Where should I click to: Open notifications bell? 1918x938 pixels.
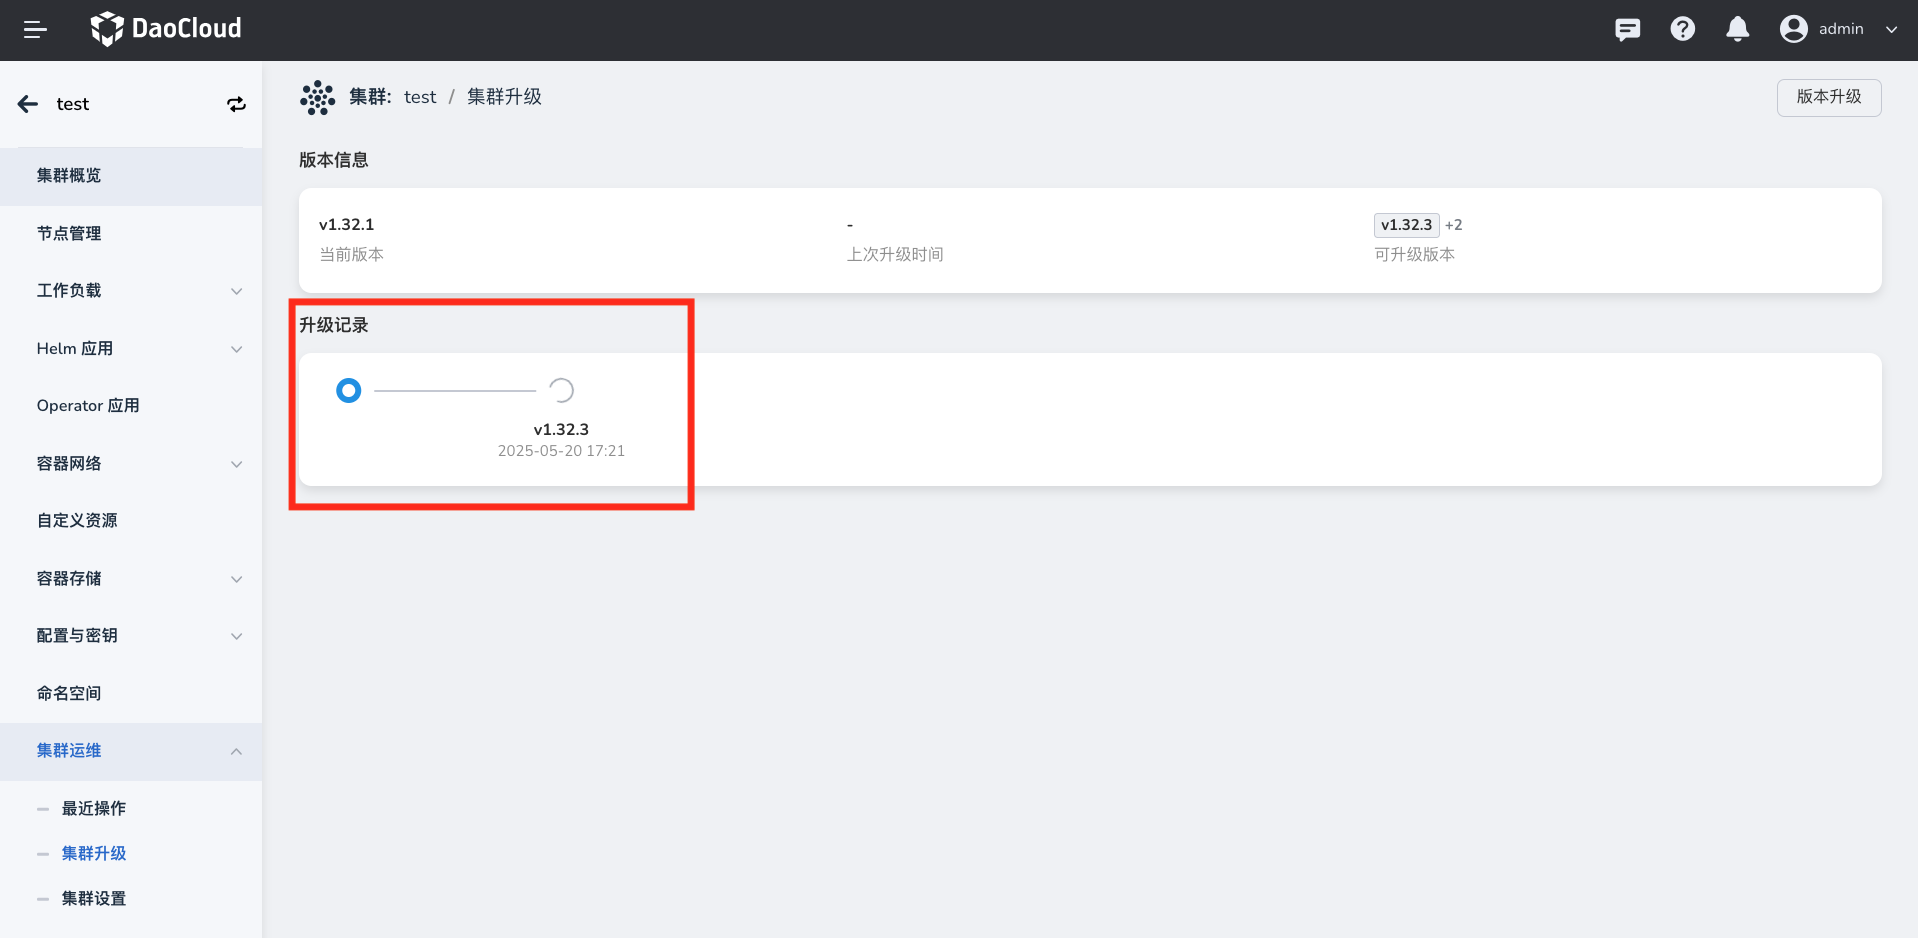pos(1737,29)
